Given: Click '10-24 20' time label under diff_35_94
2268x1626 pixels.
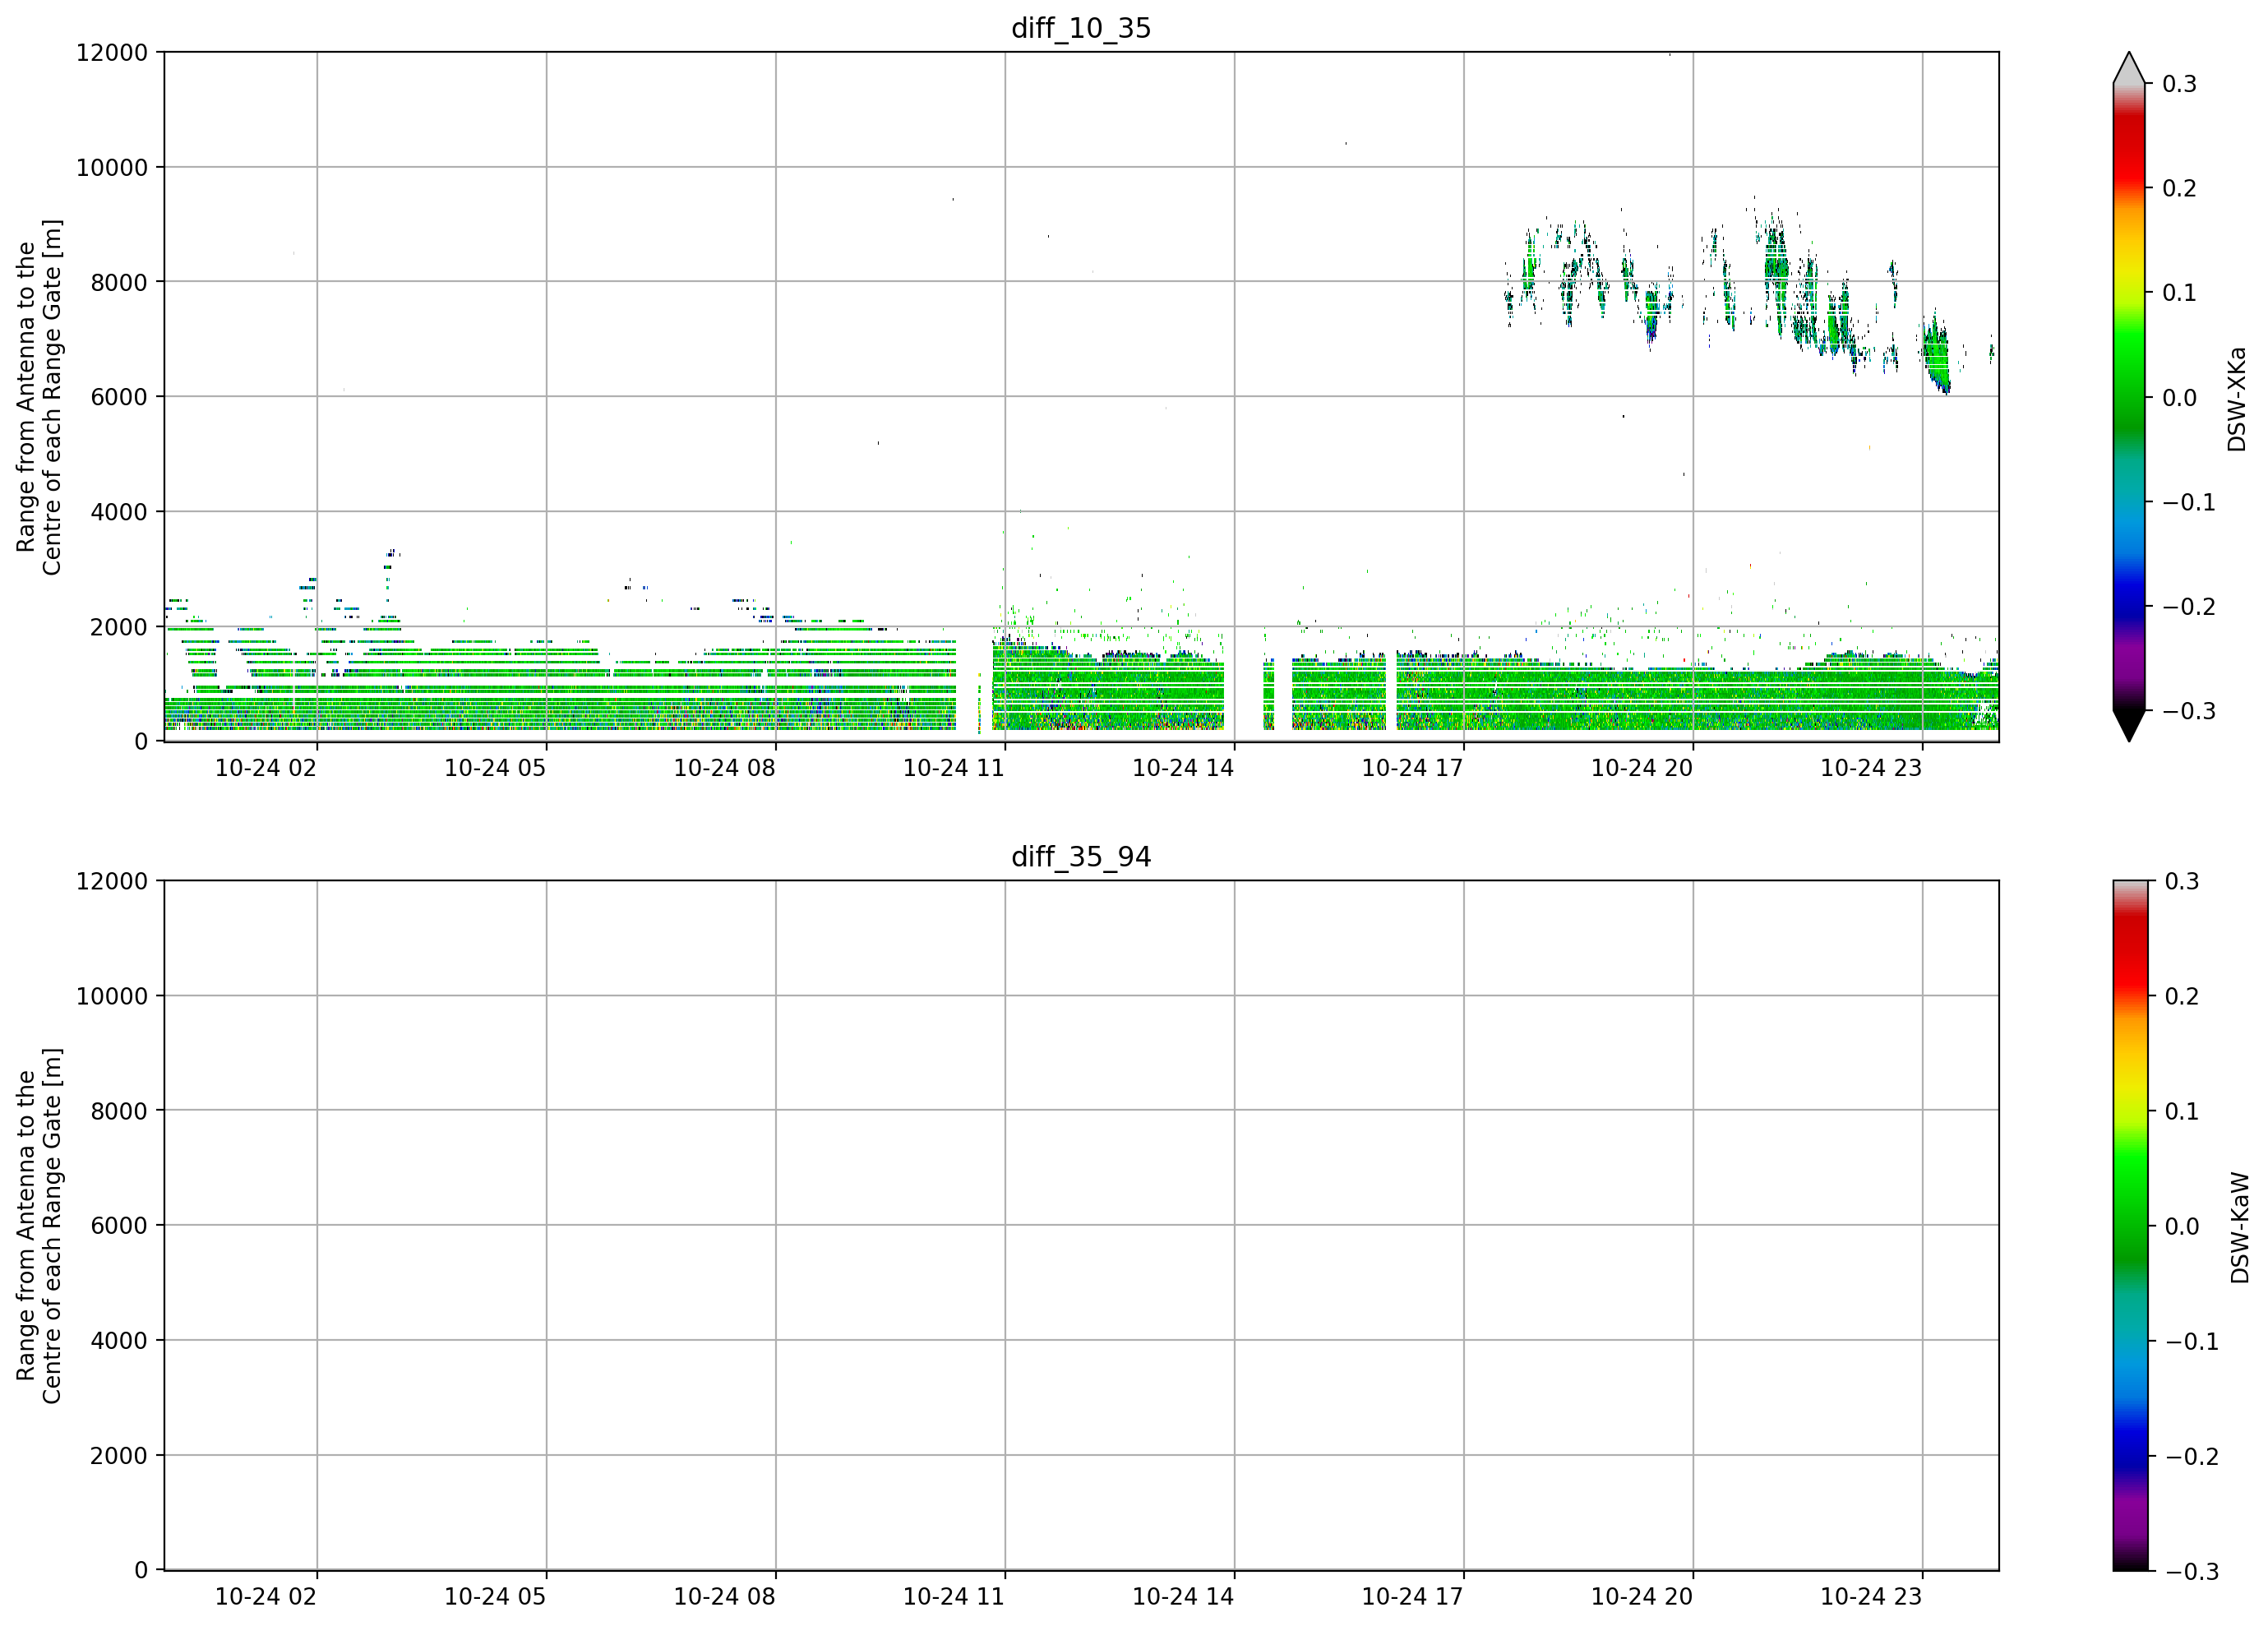Looking at the screenshot, I should coord(1642,1597).
